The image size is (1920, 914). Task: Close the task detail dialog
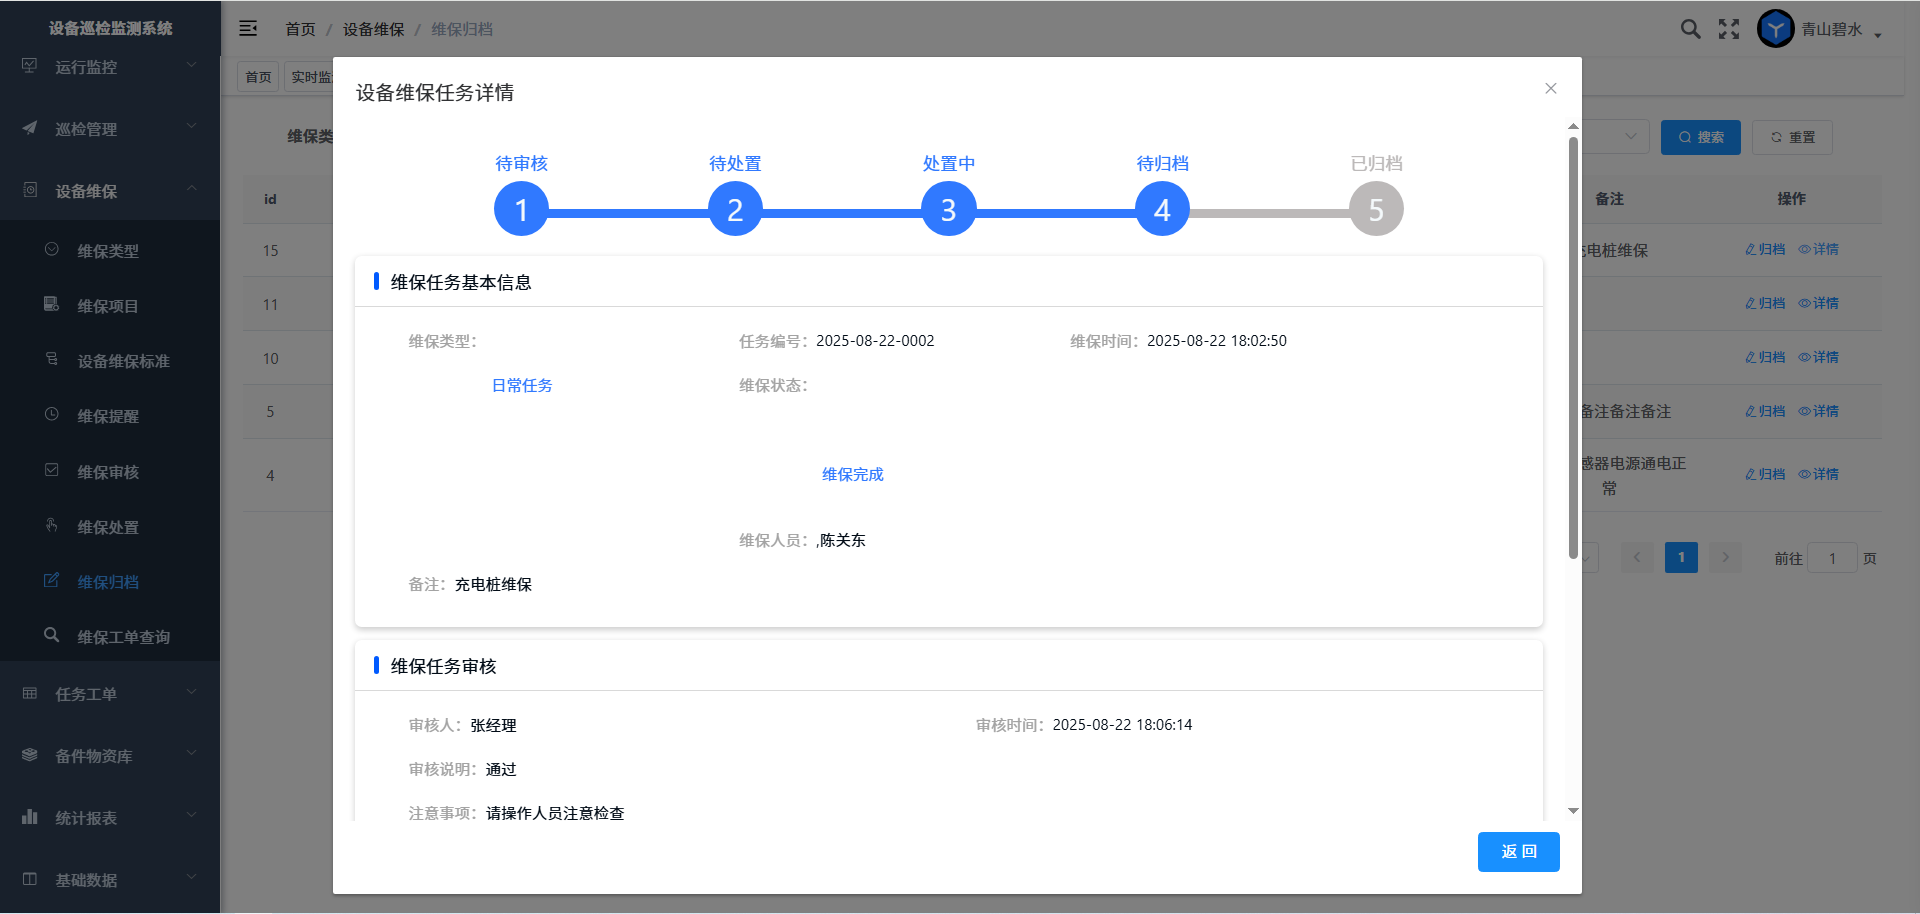[x=1550, y=89]
